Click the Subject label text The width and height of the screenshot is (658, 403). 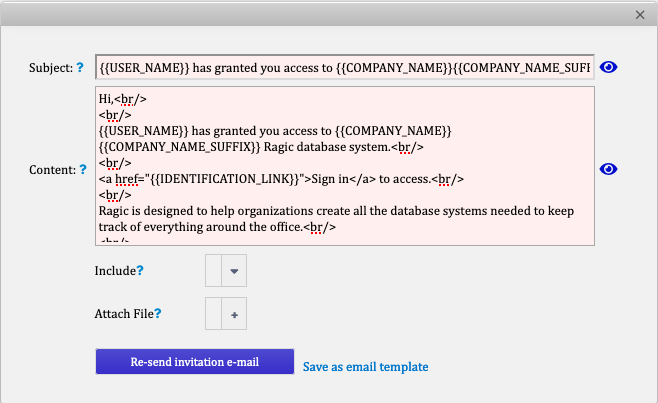pyautogui.click(x=51, y=68)
